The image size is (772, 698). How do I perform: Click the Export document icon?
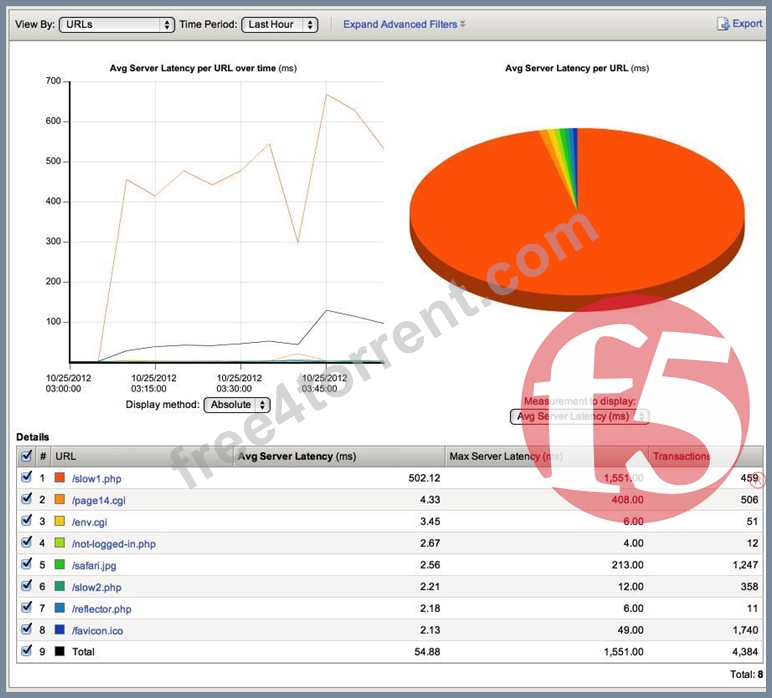click(723, 24)
